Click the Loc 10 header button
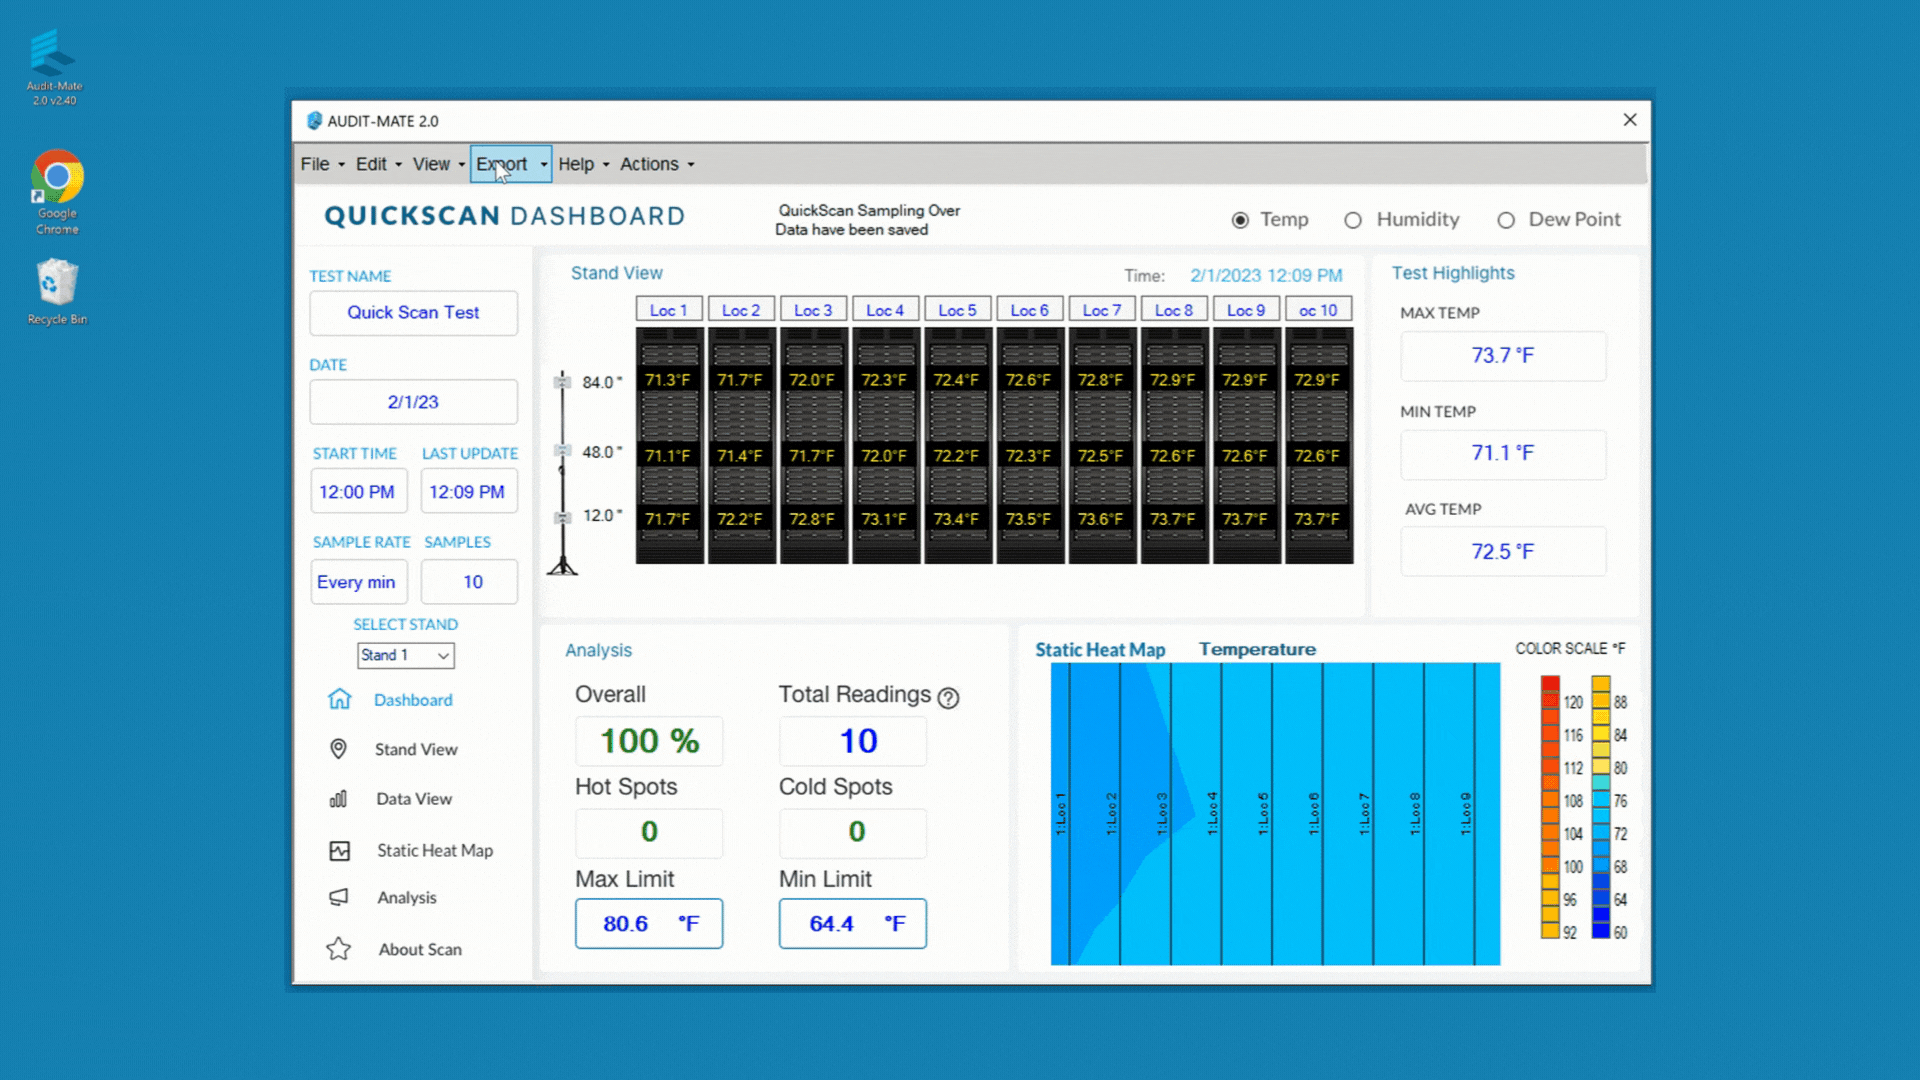The width and height of the screenshot is (1920, 1080). click(x=1319, y=310)
